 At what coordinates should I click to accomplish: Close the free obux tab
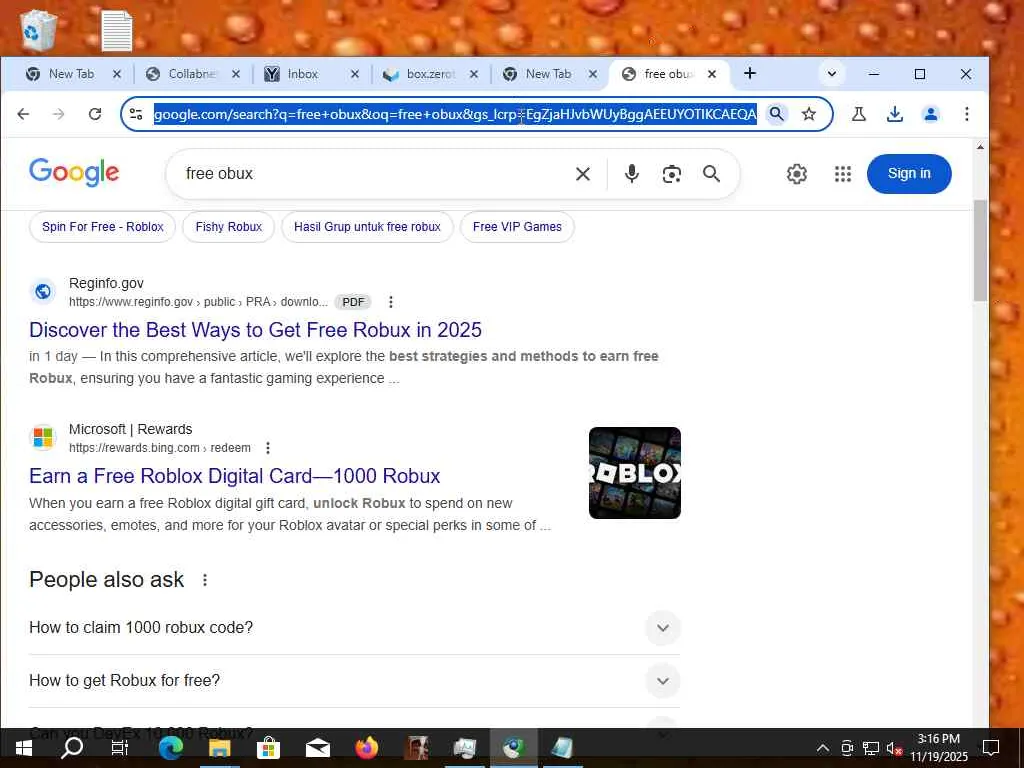click(712, 74)
